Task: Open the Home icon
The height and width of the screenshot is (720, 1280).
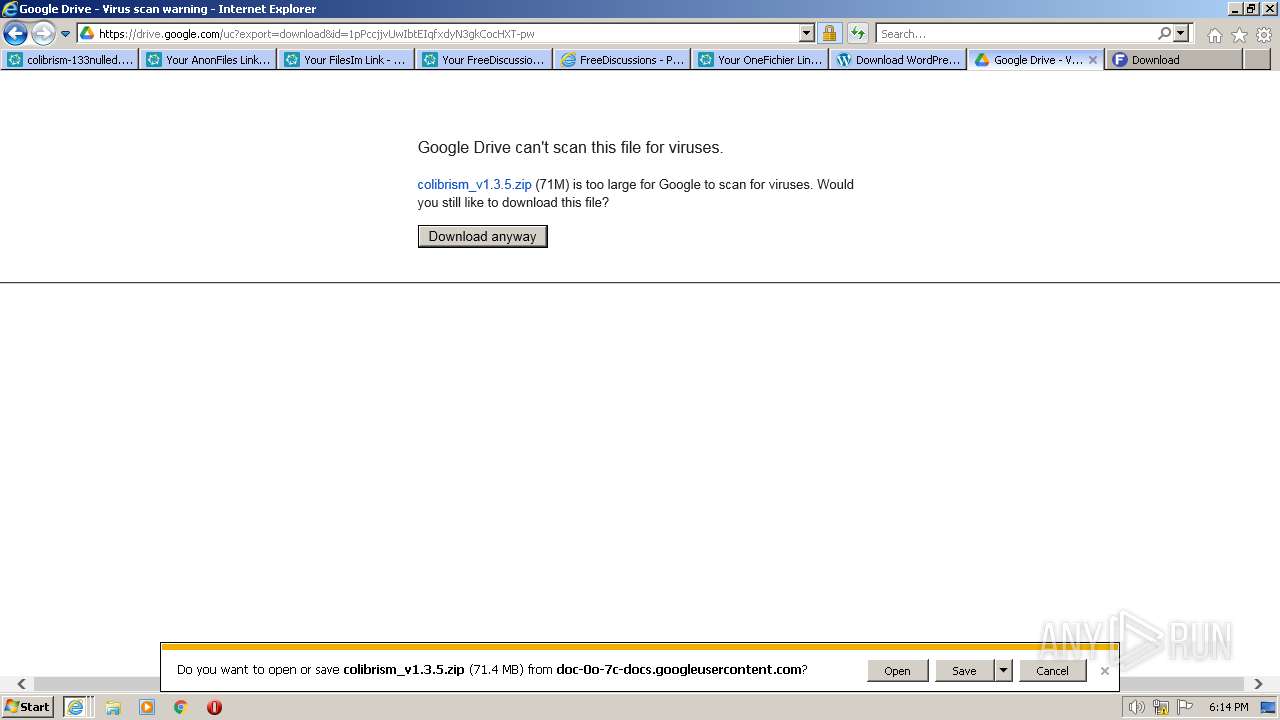Action: pos(1214,35)
